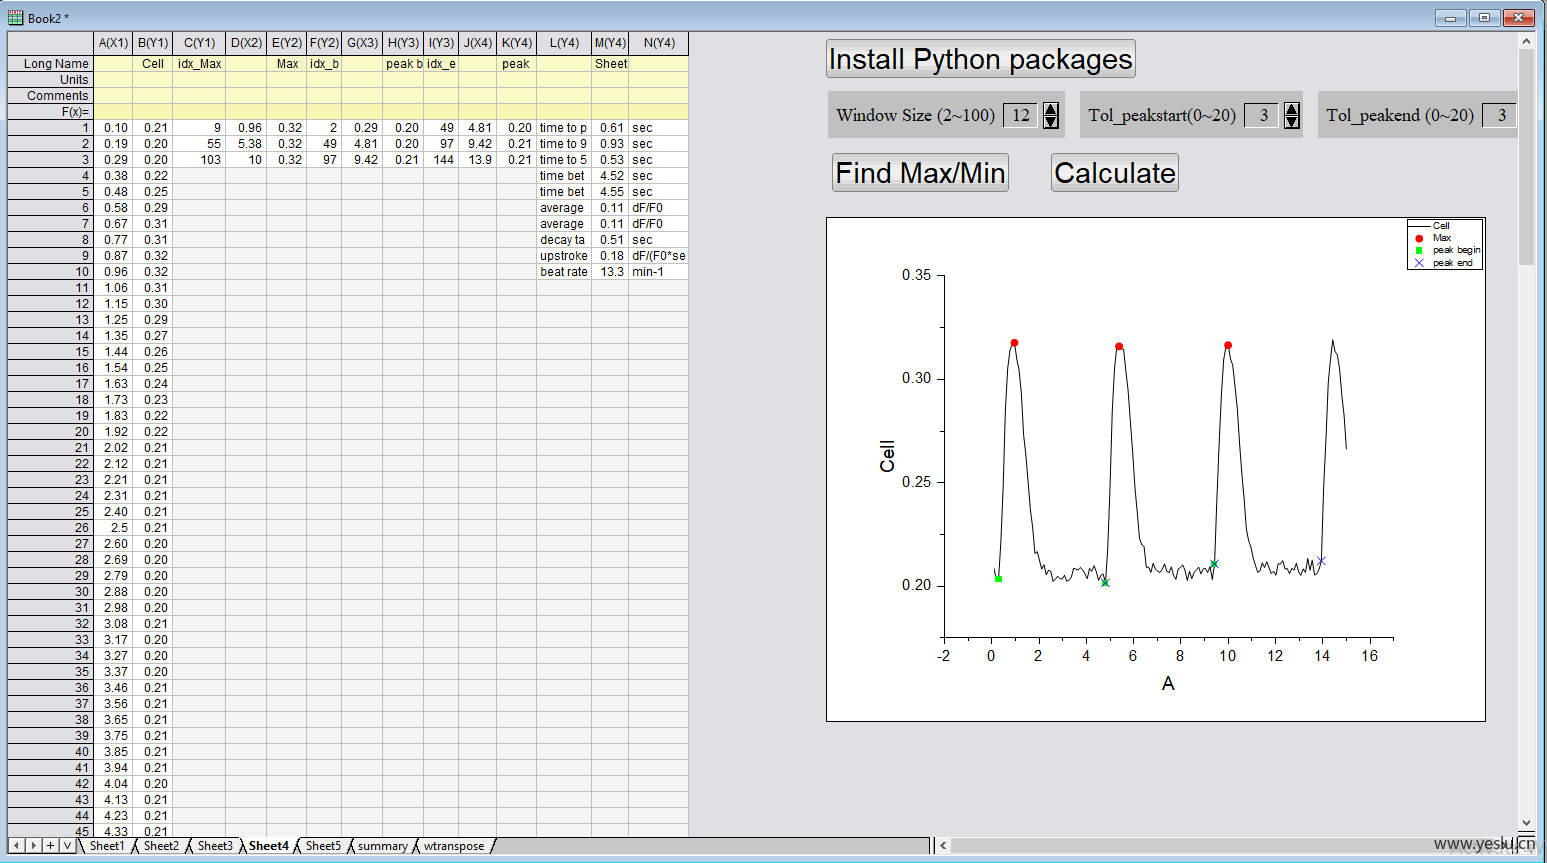Click the Calculate button
Screen dimensions: 1547x863
tap(1115, 173)
